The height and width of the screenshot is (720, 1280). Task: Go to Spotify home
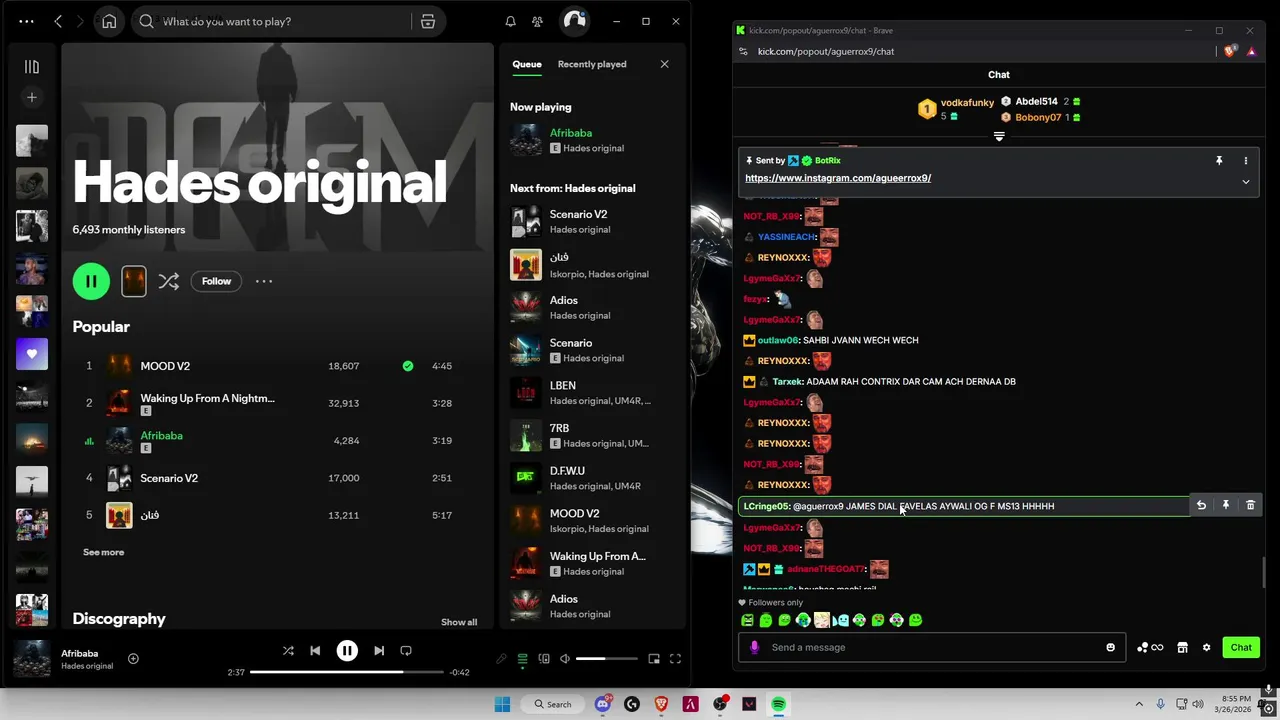[x=109, y=21]
